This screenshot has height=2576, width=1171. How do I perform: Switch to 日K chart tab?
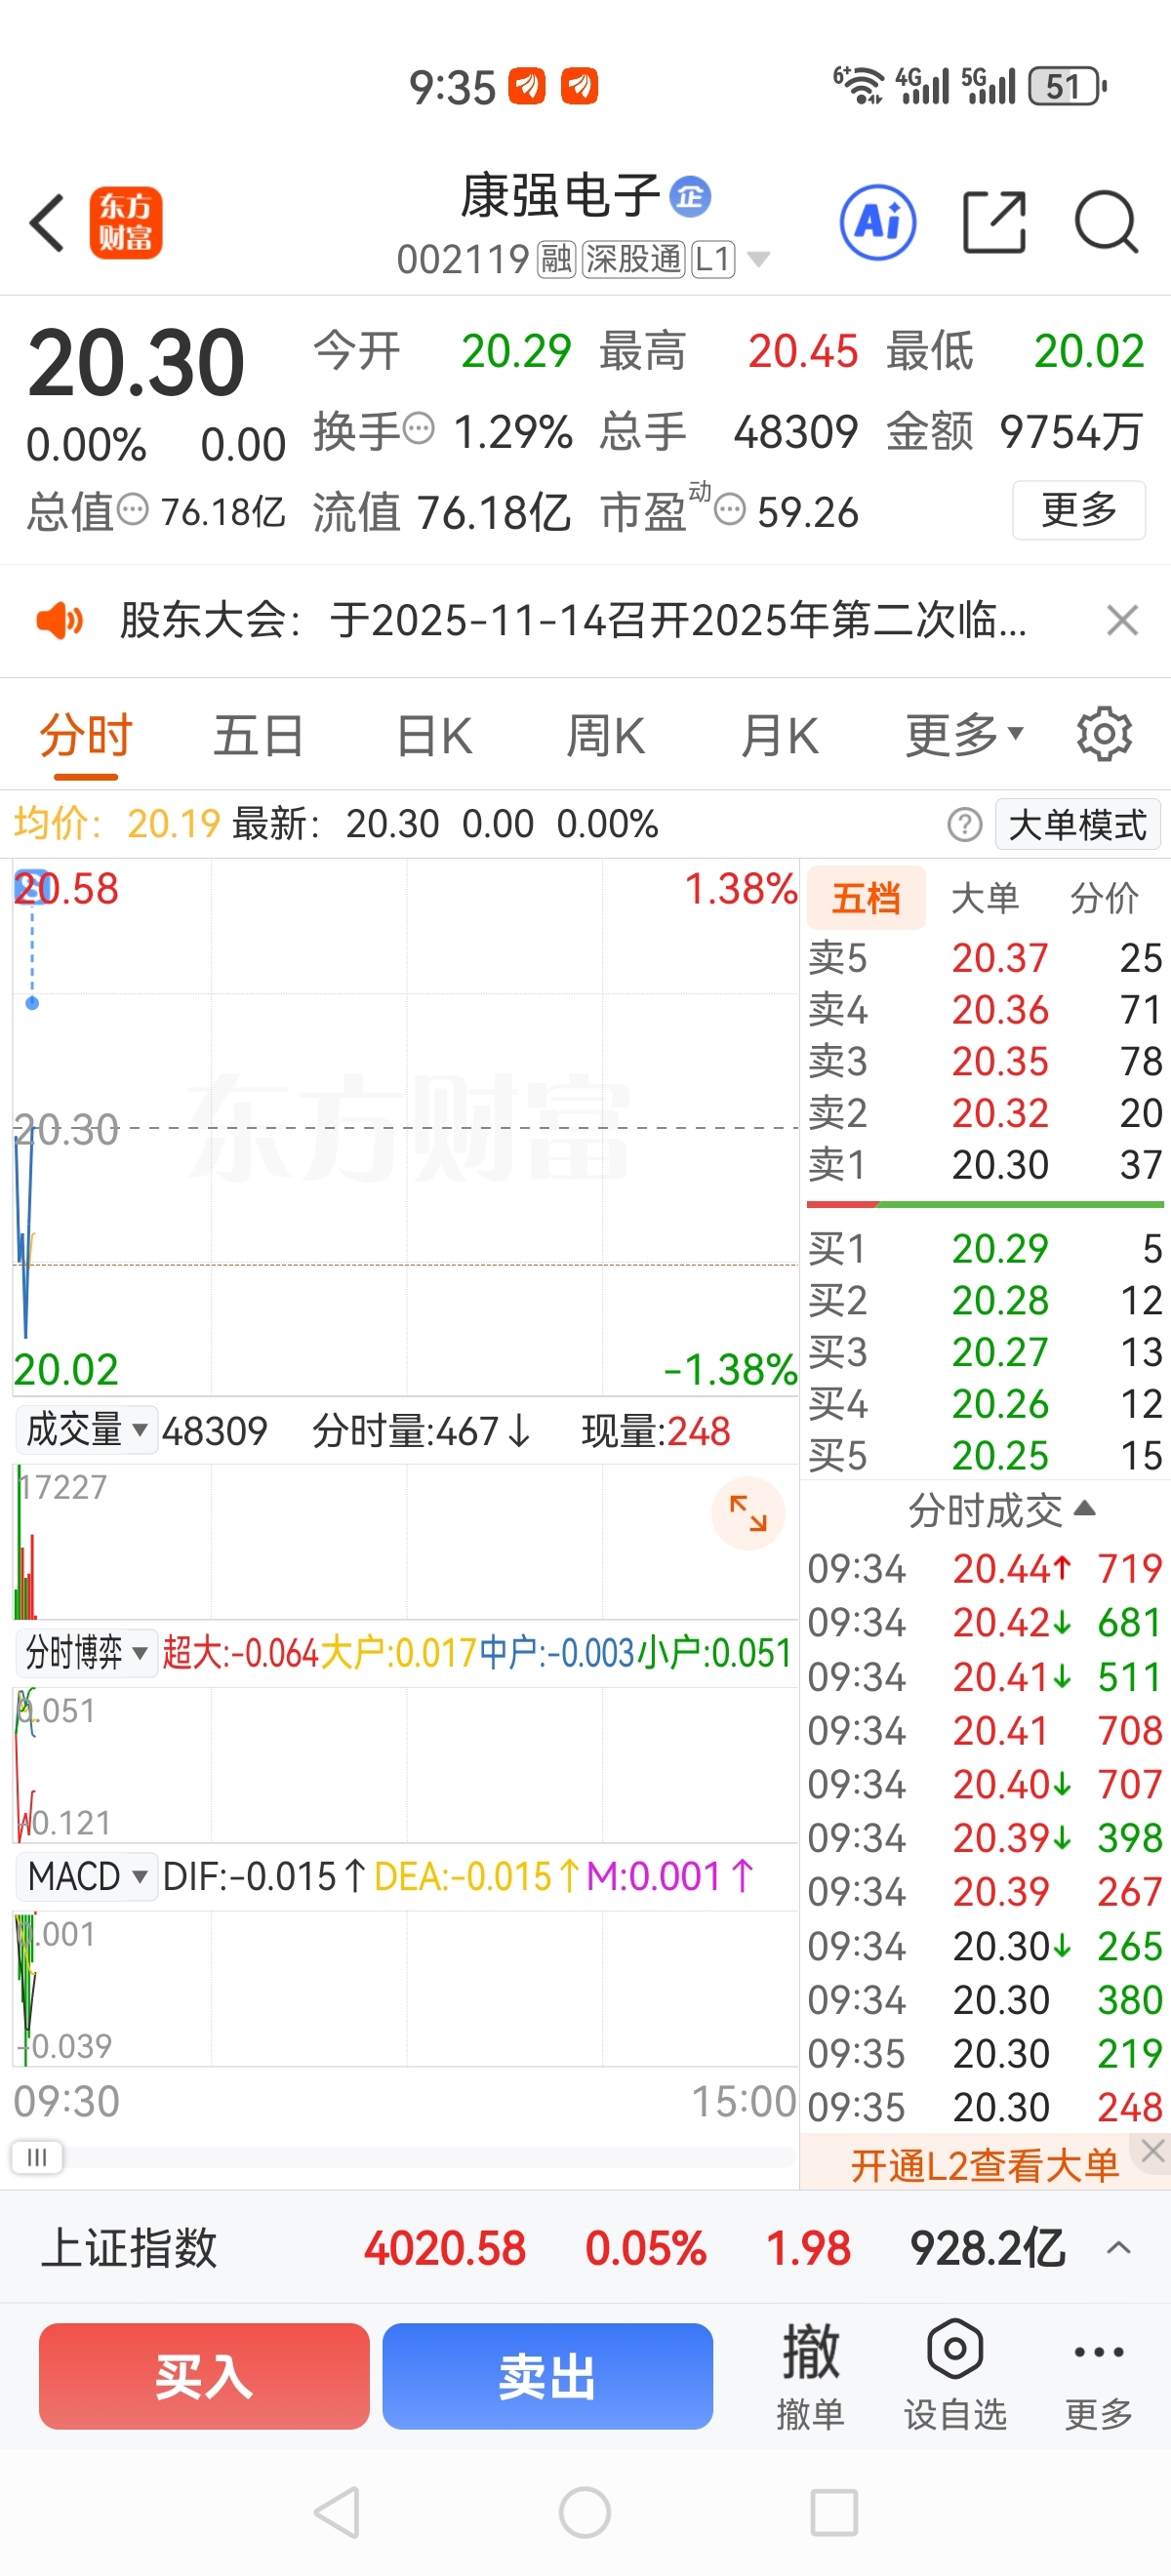coord(434,737)
